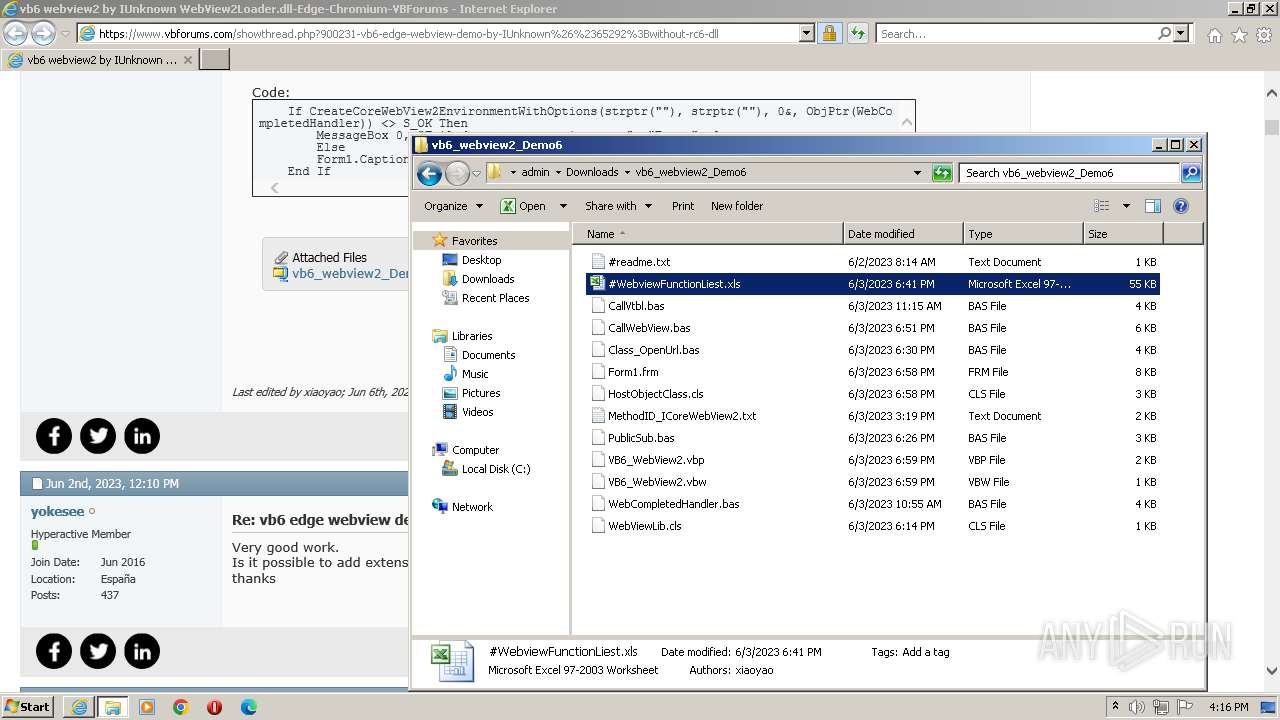Click LinkedIn icon below yokesee's post
The height and width of the screenshot is (720, 1280).
point(142,651)
